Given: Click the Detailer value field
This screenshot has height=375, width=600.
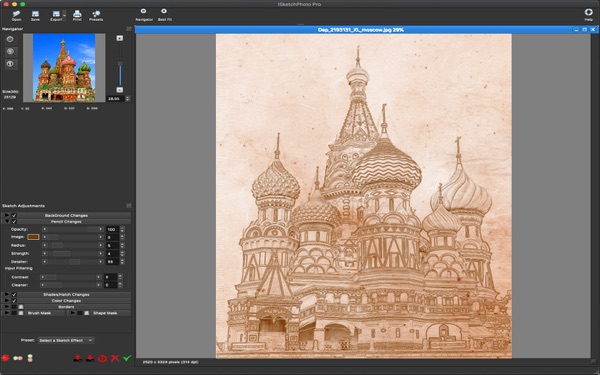Looking at the screenshot, I should coord(112,262).
